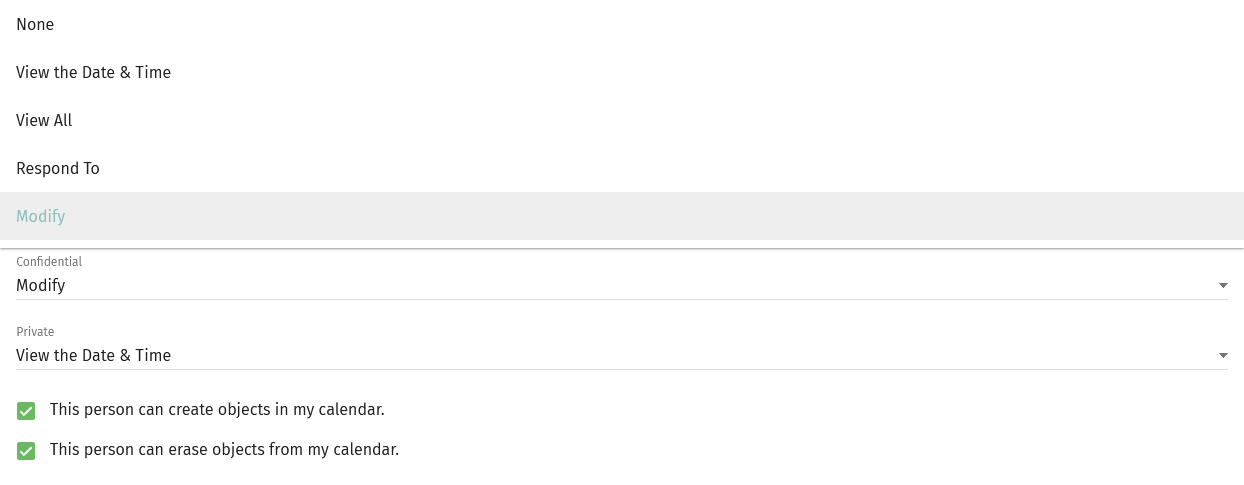Click the Private field label
The image size is (1244, 485).
tap(35, 332)
